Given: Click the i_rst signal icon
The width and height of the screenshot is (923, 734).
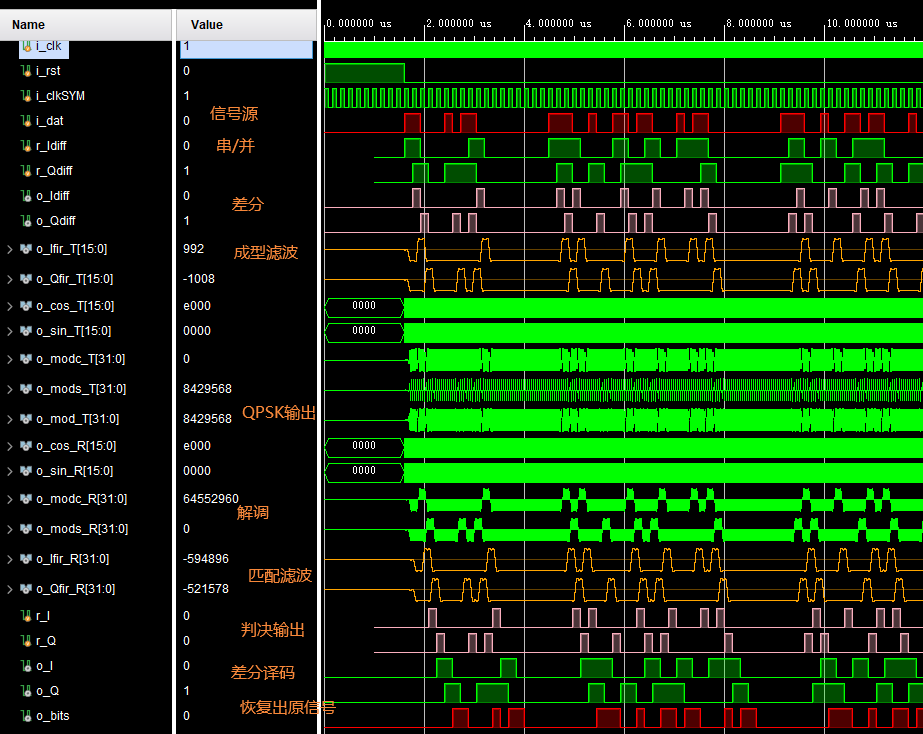Looking at the screenshot, I should pyautogui.click(x=26, y=71).
